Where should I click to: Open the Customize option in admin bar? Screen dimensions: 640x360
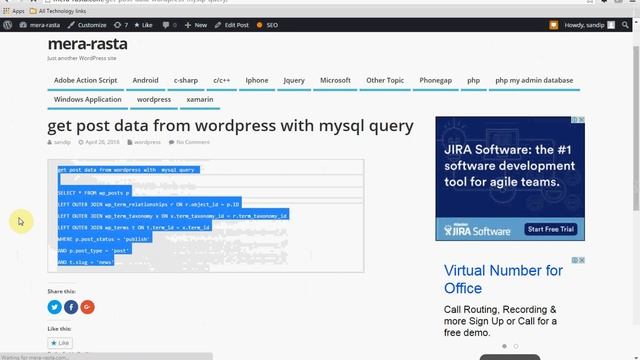pos(87,25)
